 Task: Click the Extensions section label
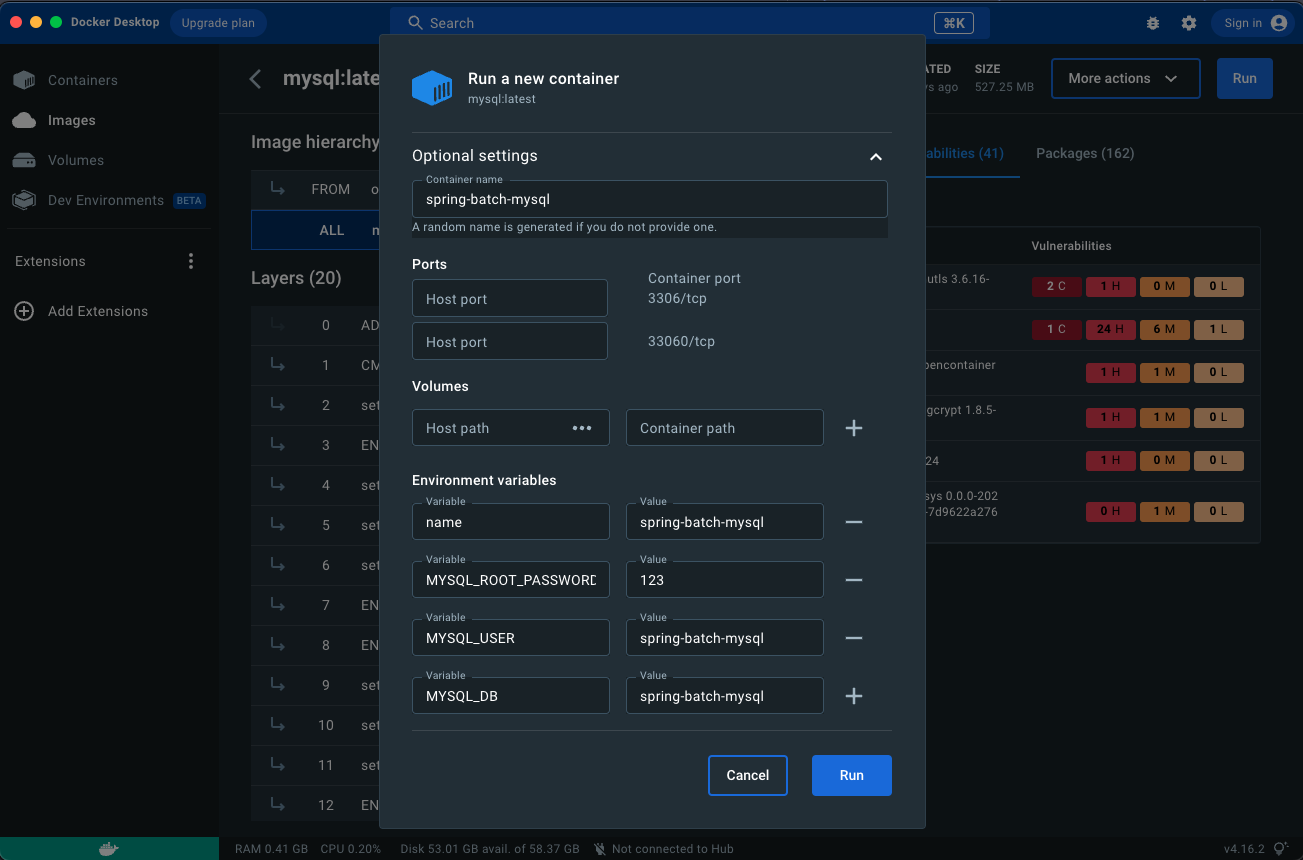[50, 261]
